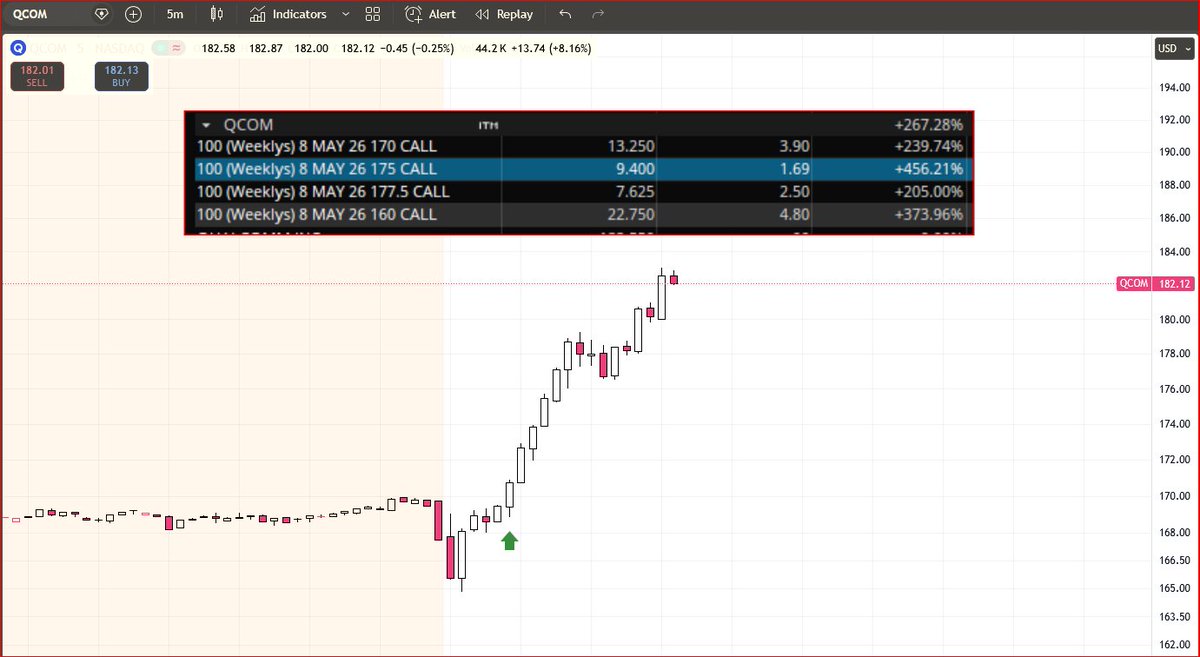Add a symbol with the plus circle icon
Viewport: 1200px width, 657px height.
click(133, 15)
